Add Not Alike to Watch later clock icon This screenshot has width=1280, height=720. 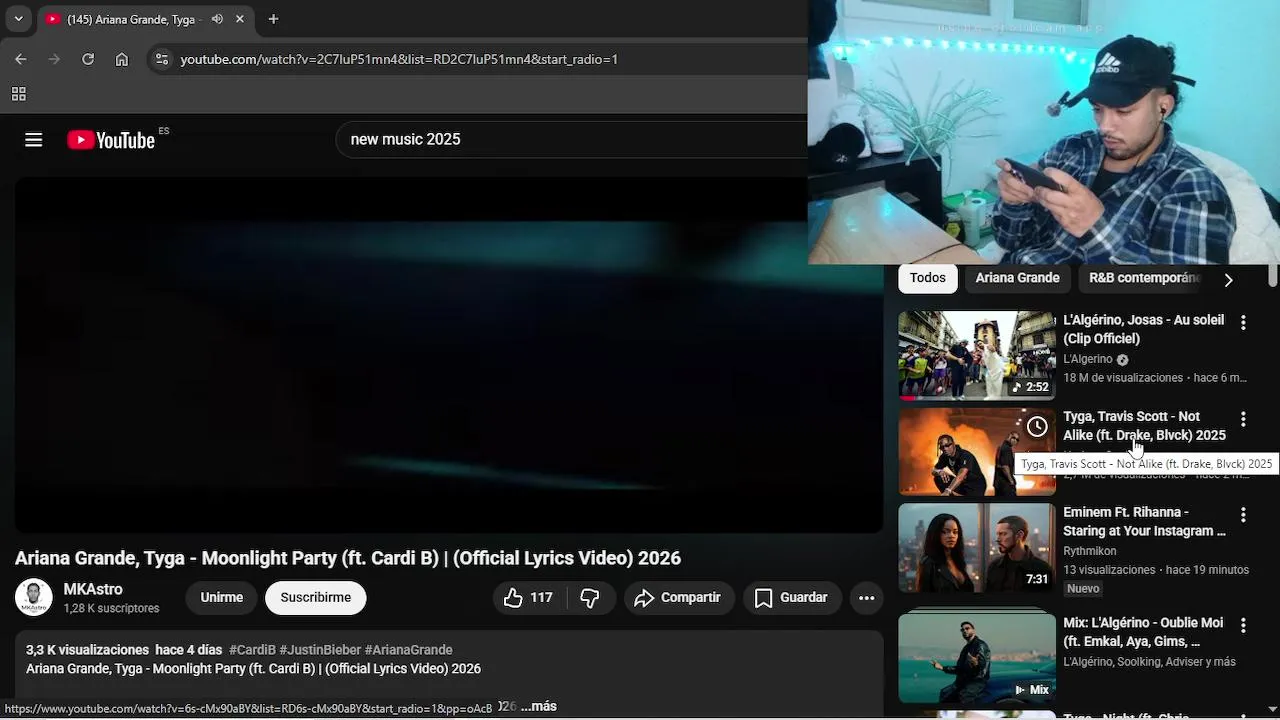click(x=1037, y=427)
